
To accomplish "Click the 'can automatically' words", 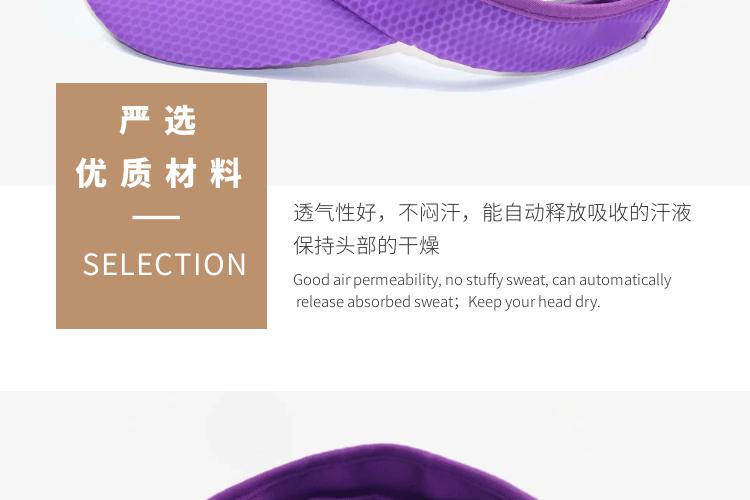I will pyautogui.click(x=611, y=280).
